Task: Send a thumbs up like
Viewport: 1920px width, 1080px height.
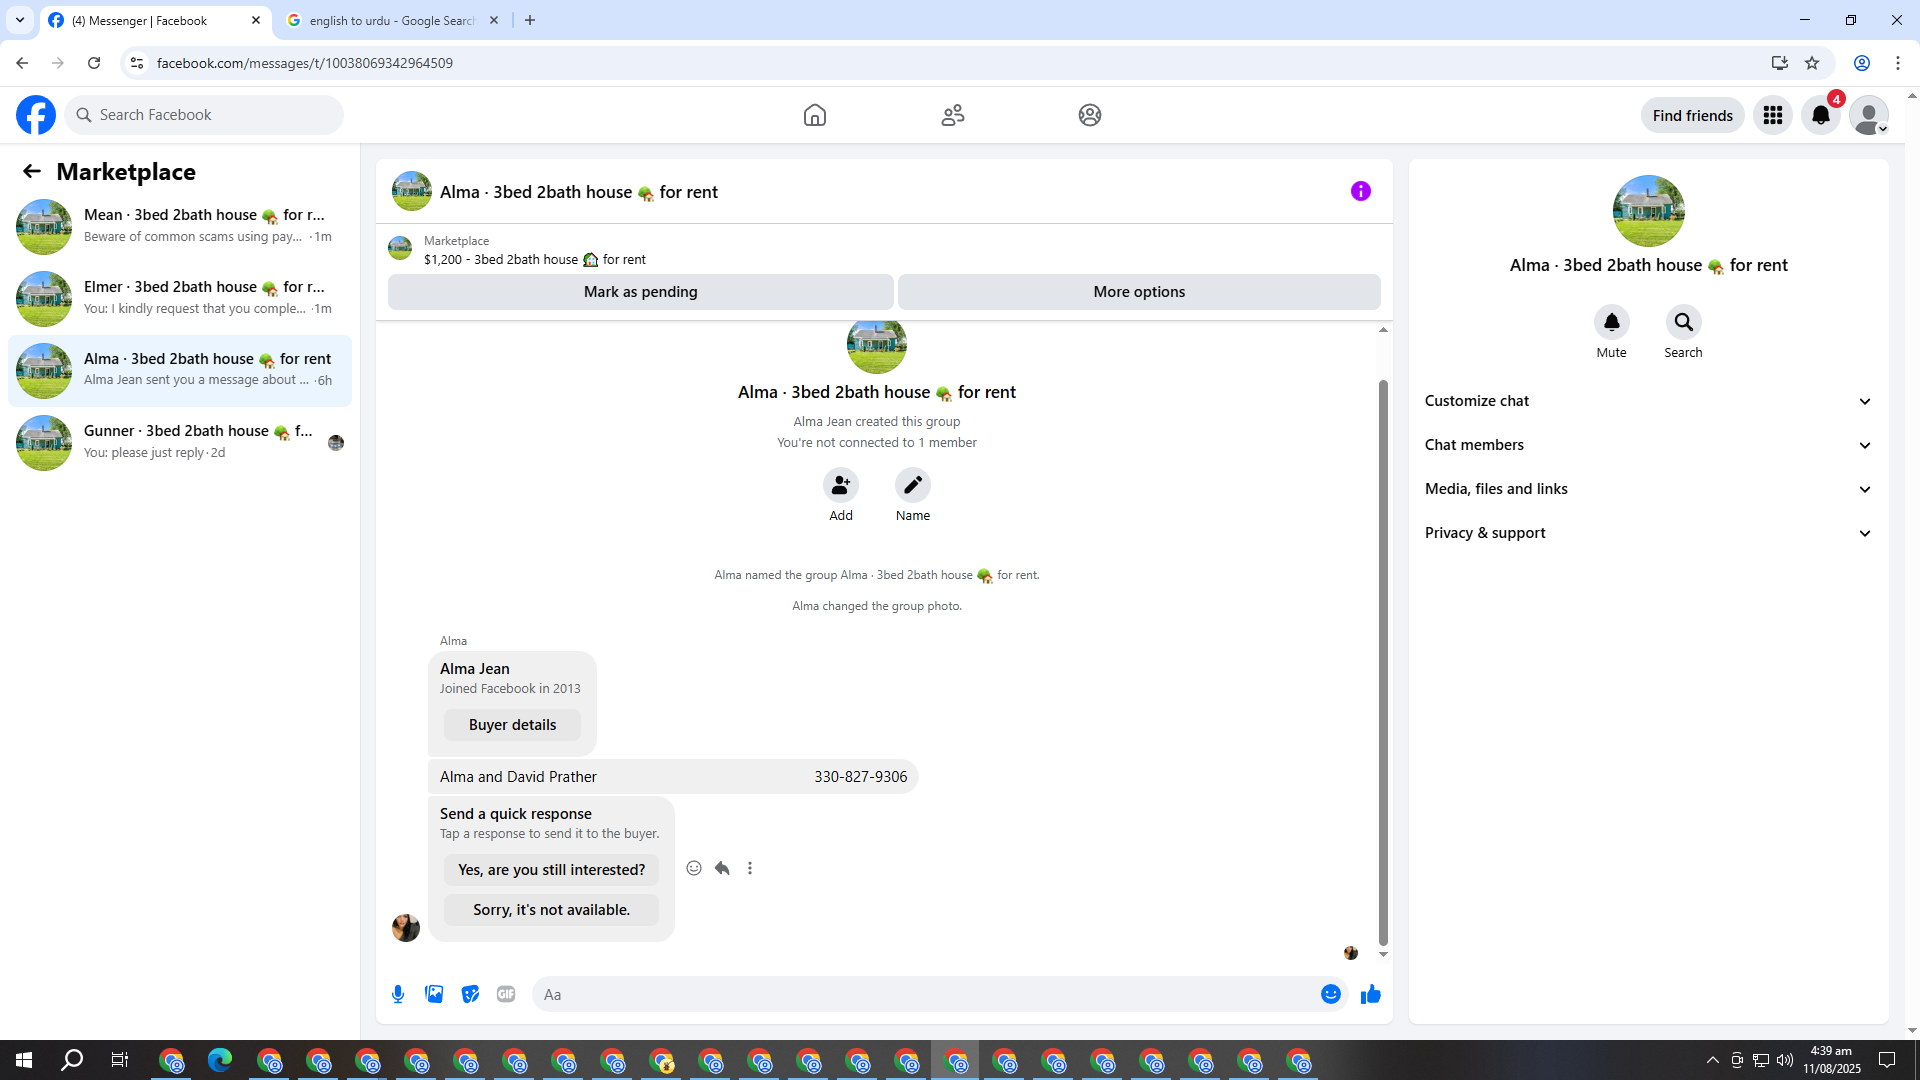Action: [1370, 994]
